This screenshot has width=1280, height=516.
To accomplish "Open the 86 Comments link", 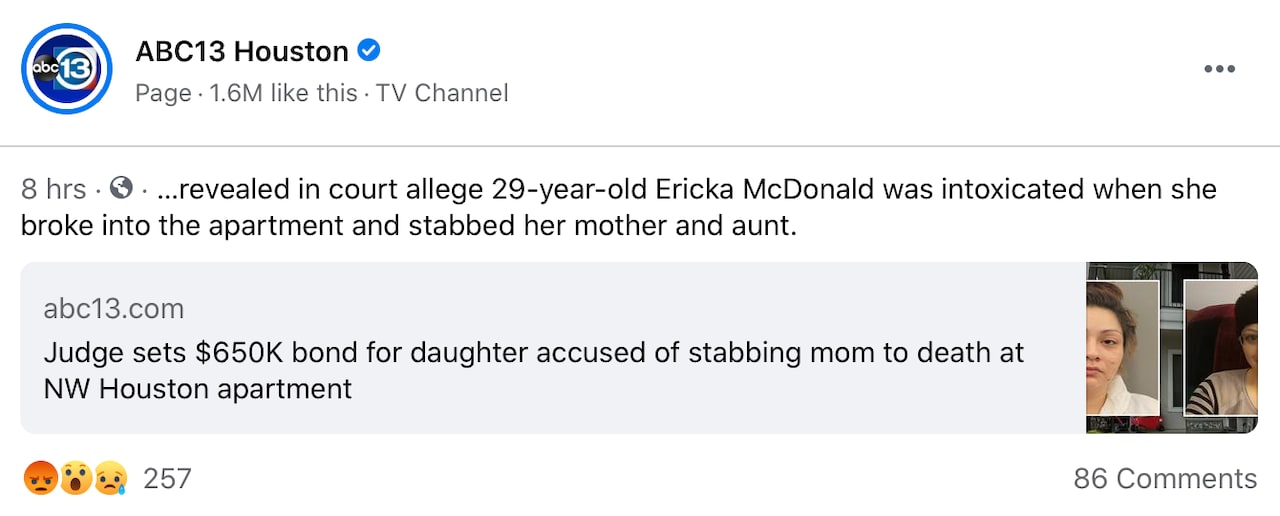I will coord(1165,479).
